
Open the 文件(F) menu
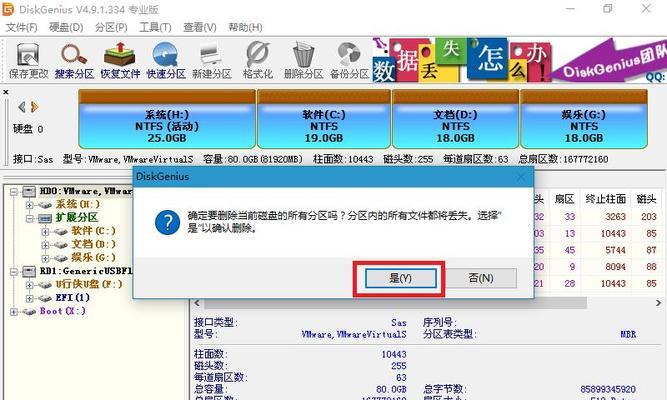pyautogui.click(x=21, y=27)
